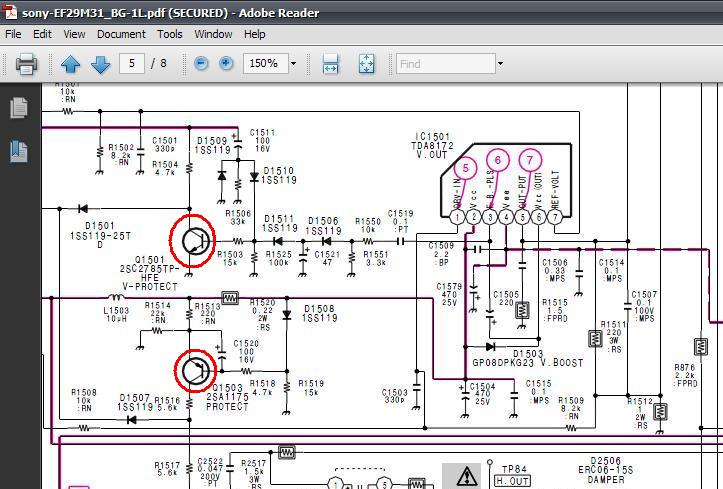Open the Pages panel in sidebar

pyautogui.click(x=19, y=108)
